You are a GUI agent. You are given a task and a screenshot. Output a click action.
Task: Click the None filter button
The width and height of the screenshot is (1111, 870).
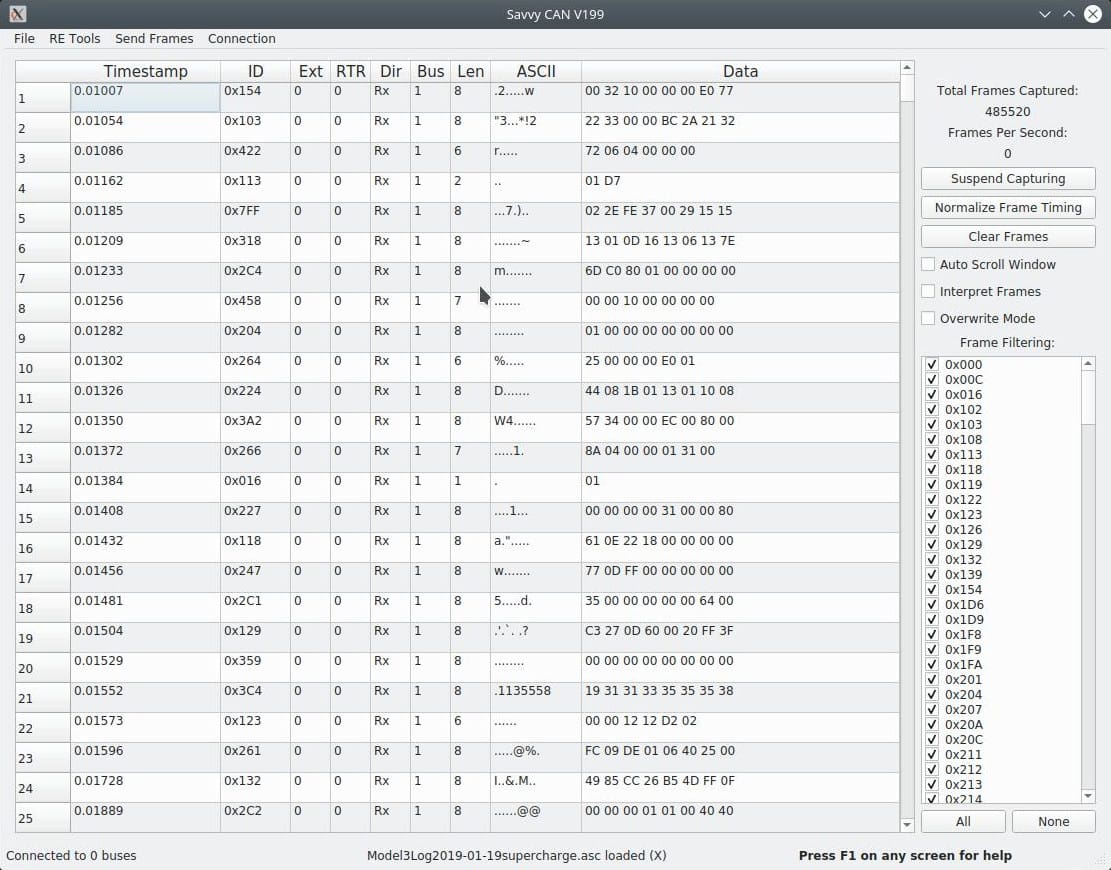1053,822
